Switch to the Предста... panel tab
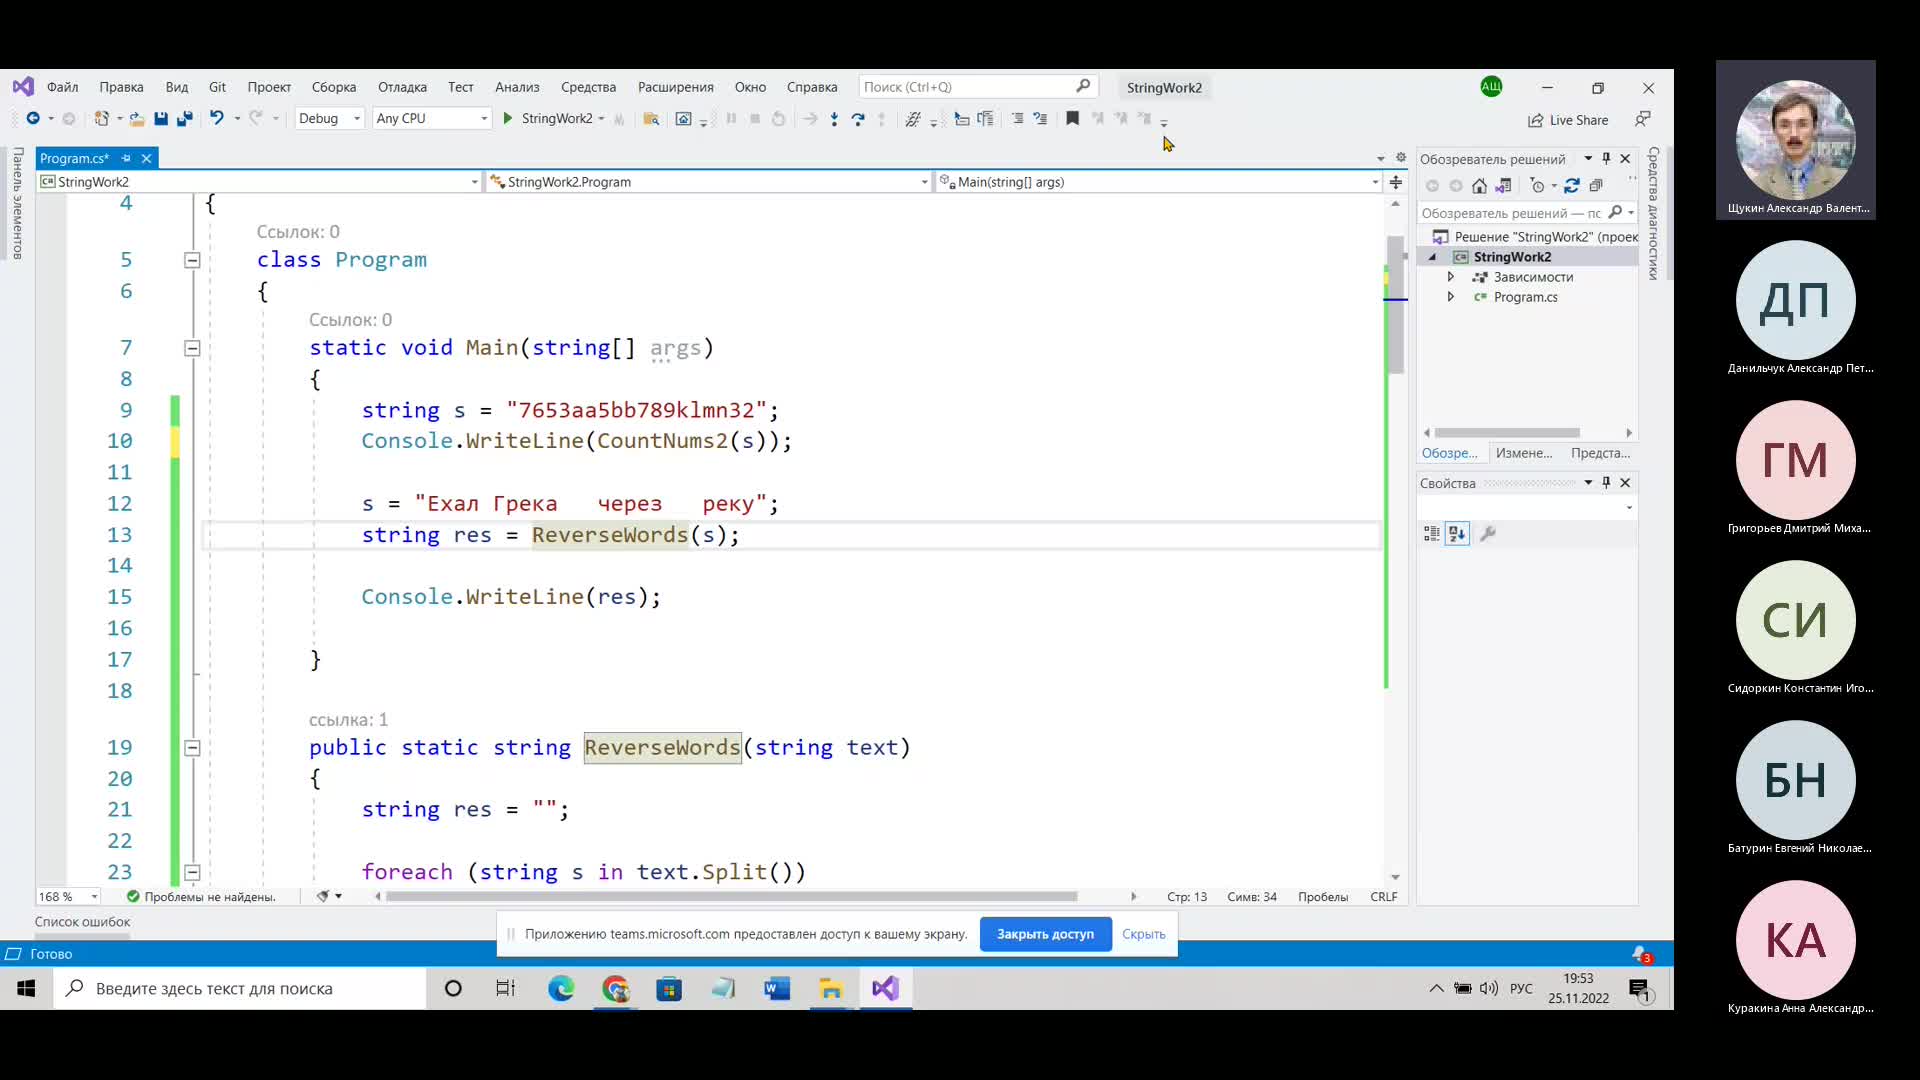1920x1080 pixels. pos(1600,453)
